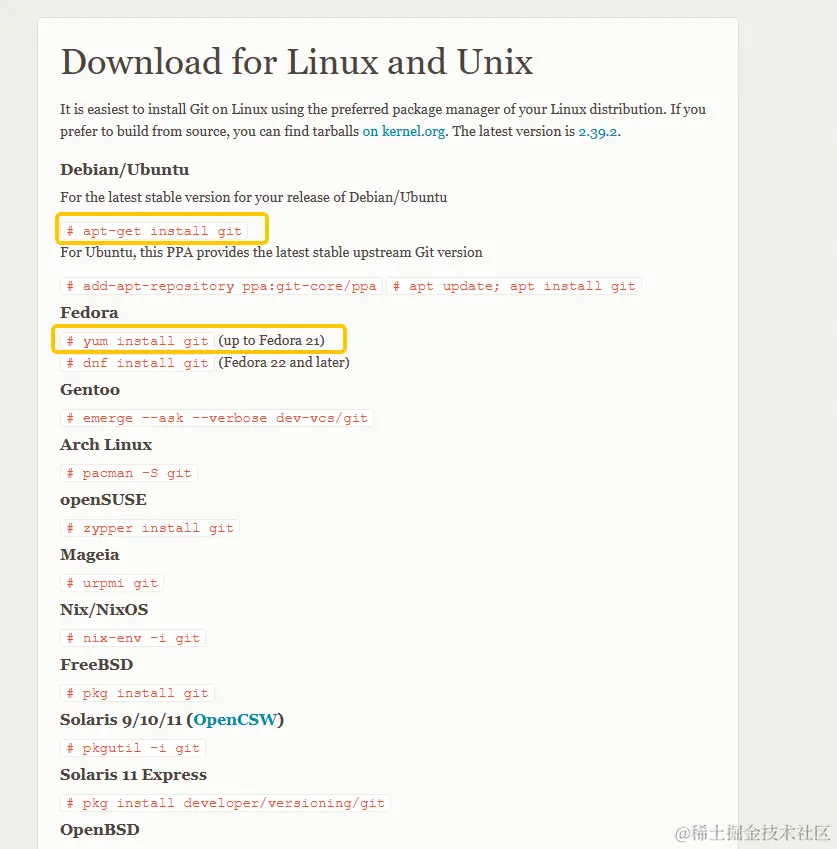Select the 'nix-env -i git' command

click(x=133, y=638)
